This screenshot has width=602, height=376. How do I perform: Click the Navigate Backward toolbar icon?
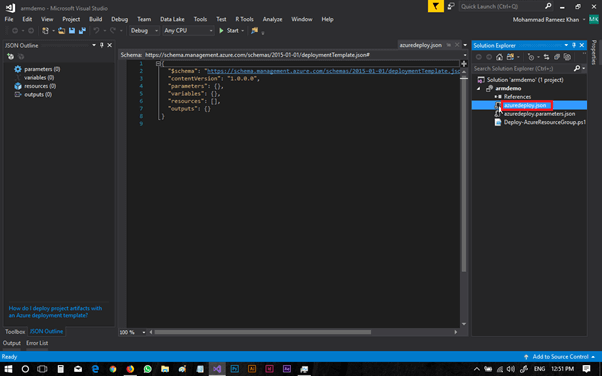point(15,31)
